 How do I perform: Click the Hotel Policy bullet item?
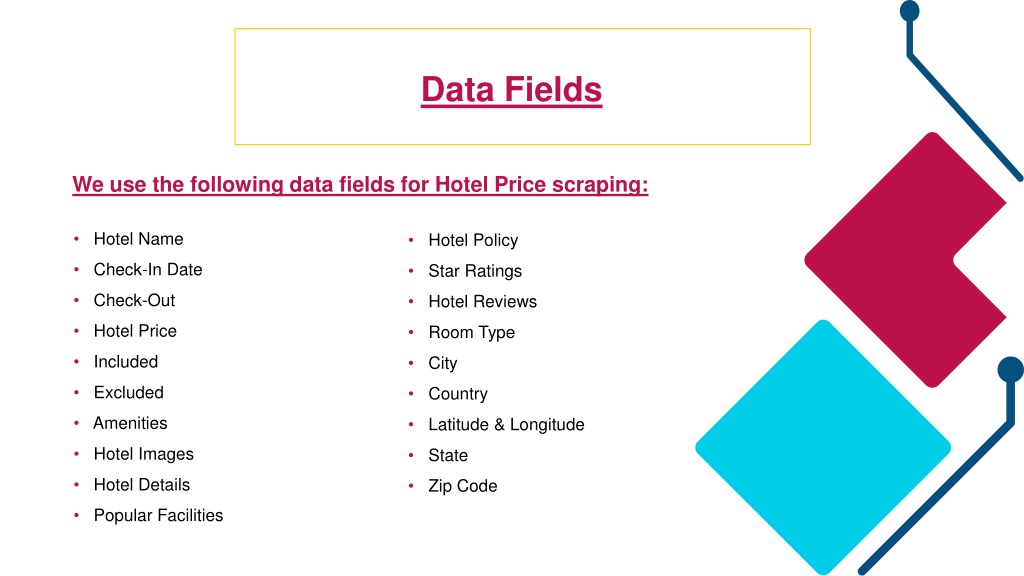(473, 240)
